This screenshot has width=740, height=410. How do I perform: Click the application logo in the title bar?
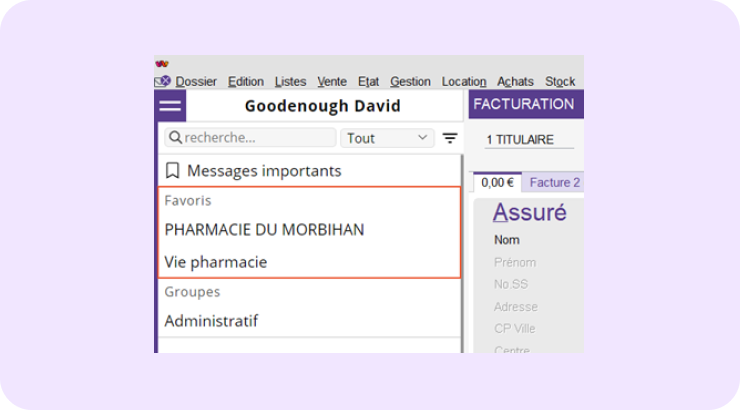(x=162, y=63)
